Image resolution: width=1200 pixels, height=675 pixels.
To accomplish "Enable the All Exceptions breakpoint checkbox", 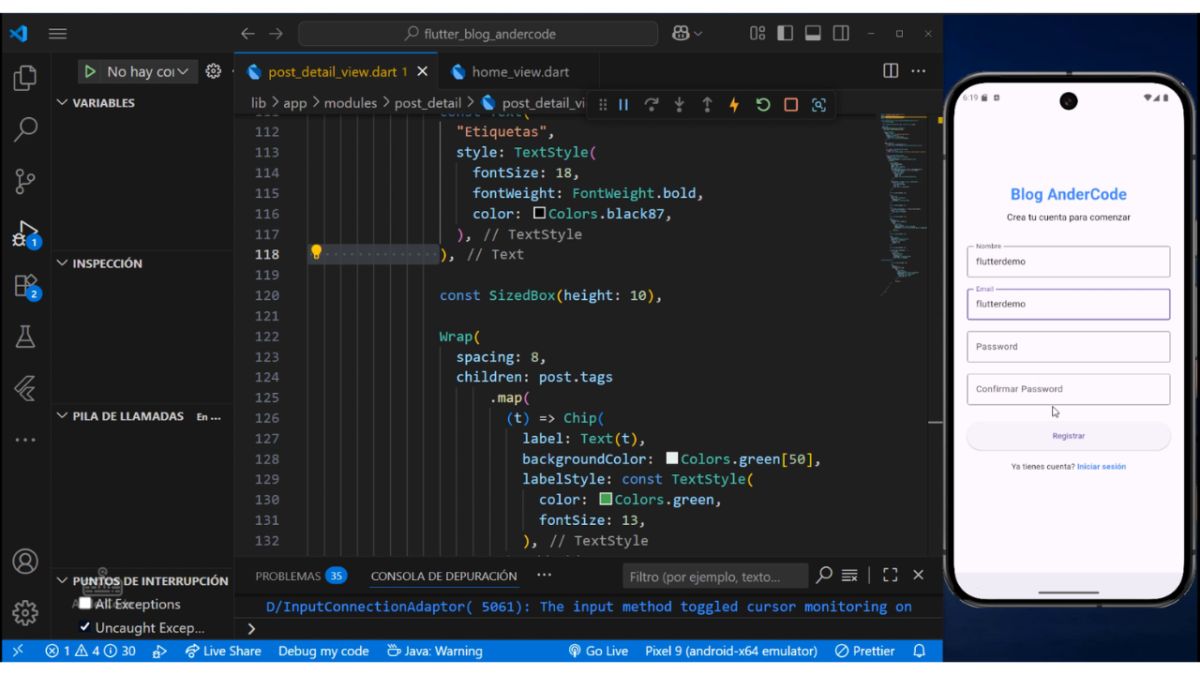I will click(x=85, y=604).
